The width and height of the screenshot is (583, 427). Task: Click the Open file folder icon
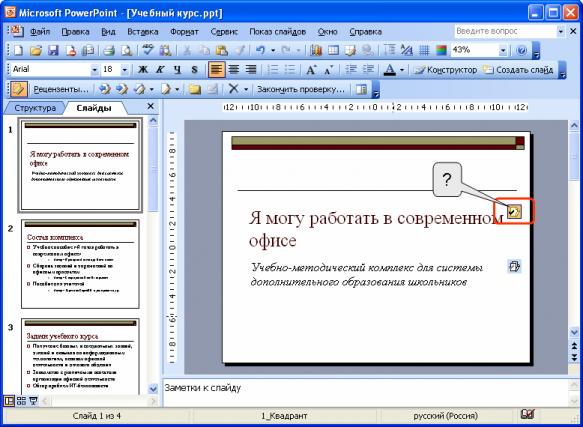point(36,50)
